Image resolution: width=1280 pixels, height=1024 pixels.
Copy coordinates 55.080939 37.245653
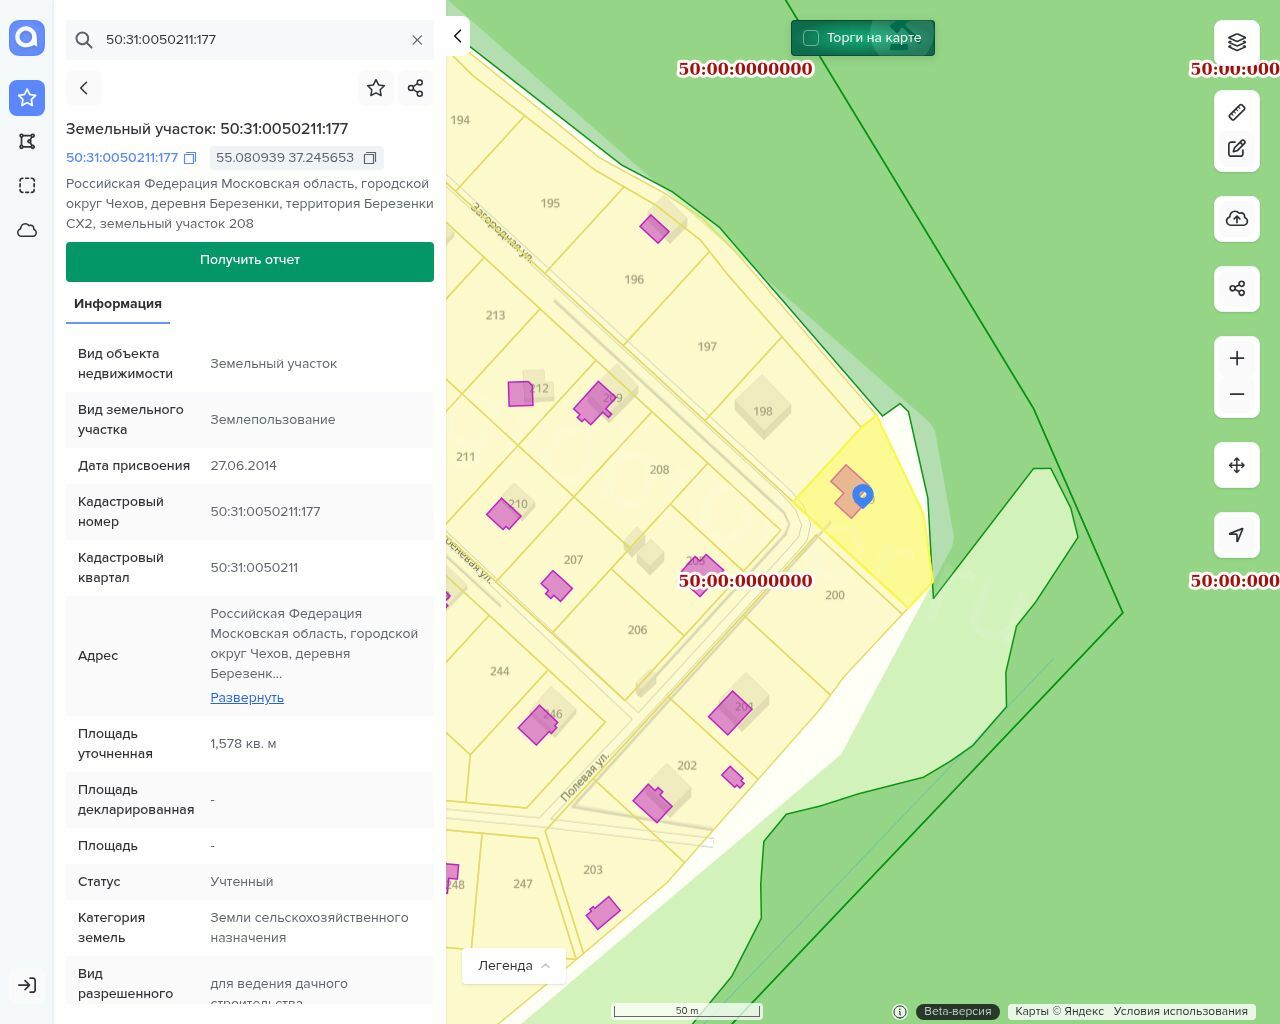(x=370, y=158)
